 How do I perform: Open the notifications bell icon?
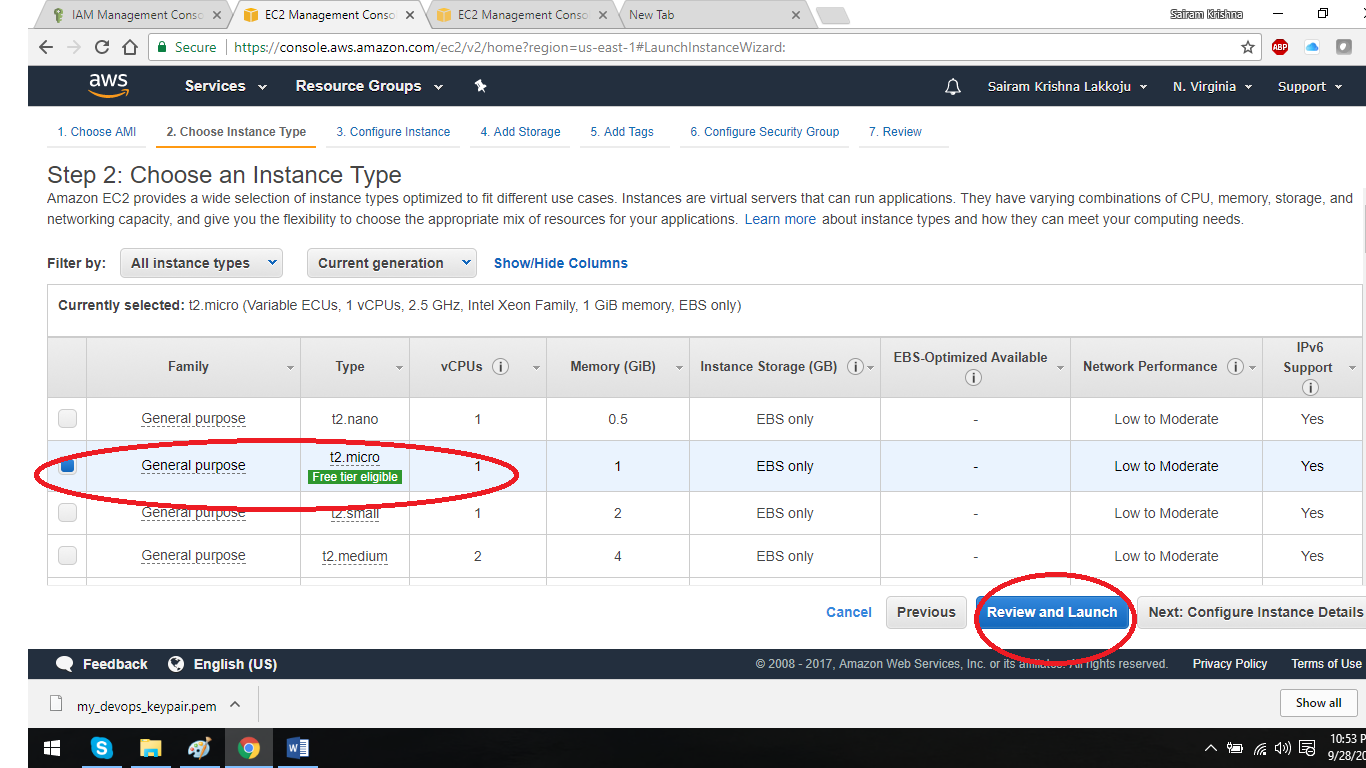953,87
